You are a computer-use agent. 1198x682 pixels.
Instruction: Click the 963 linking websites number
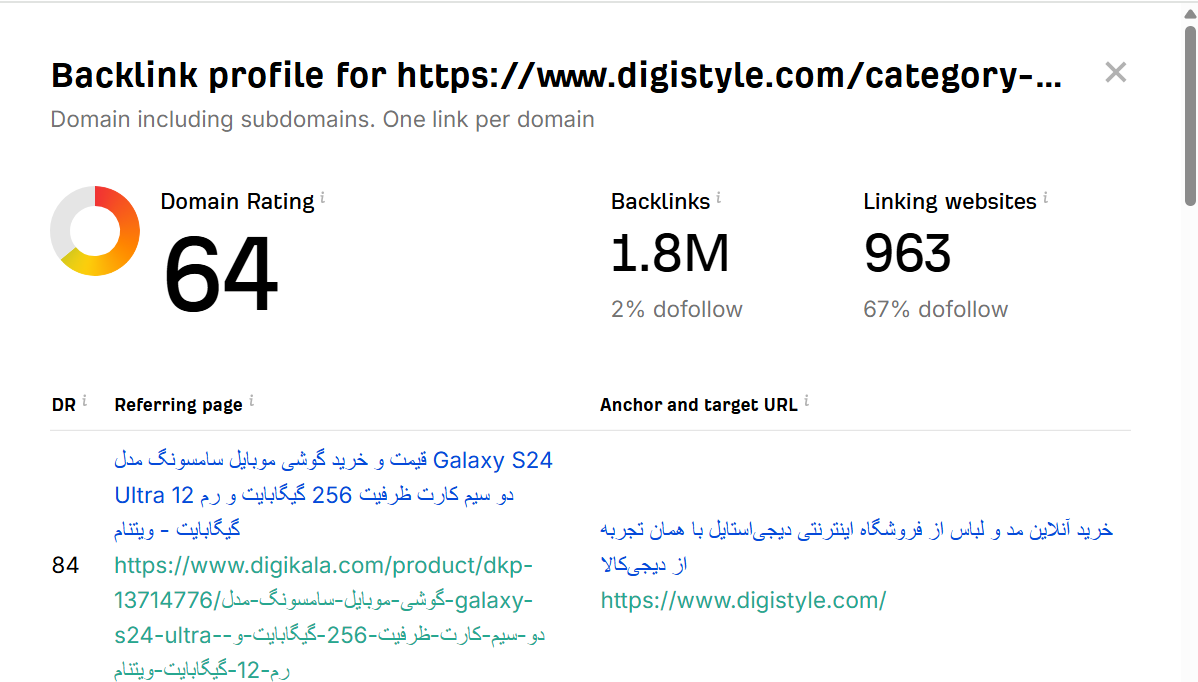tap(907, 254)
